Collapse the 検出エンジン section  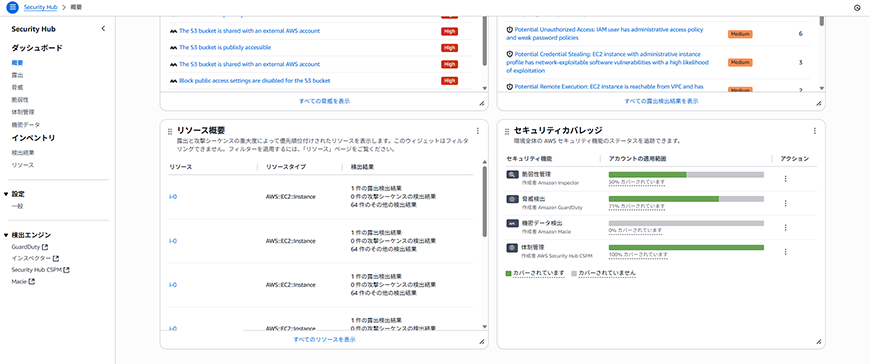coord(6,235)
